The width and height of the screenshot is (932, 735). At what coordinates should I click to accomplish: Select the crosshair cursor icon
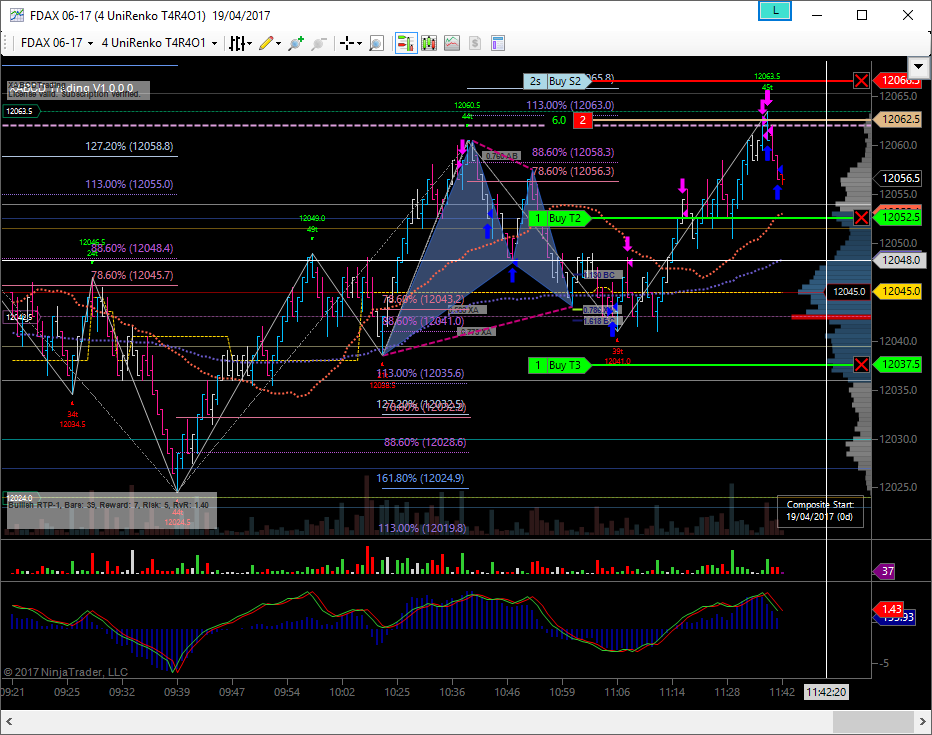click(347, 43)
